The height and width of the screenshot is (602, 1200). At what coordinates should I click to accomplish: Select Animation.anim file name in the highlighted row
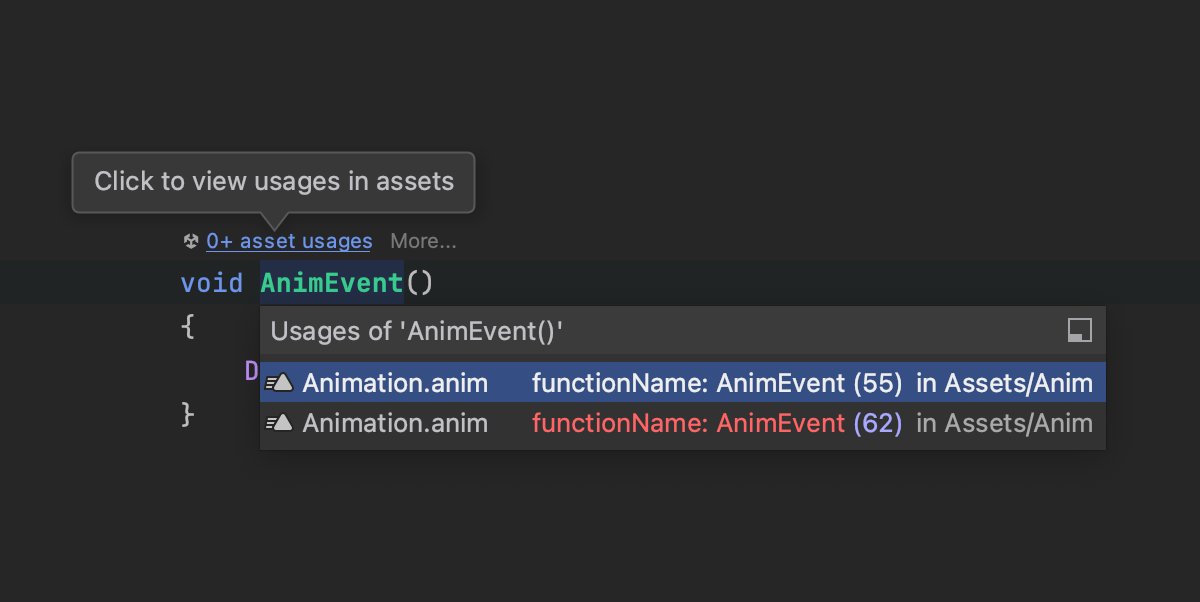tap(395, 382)
